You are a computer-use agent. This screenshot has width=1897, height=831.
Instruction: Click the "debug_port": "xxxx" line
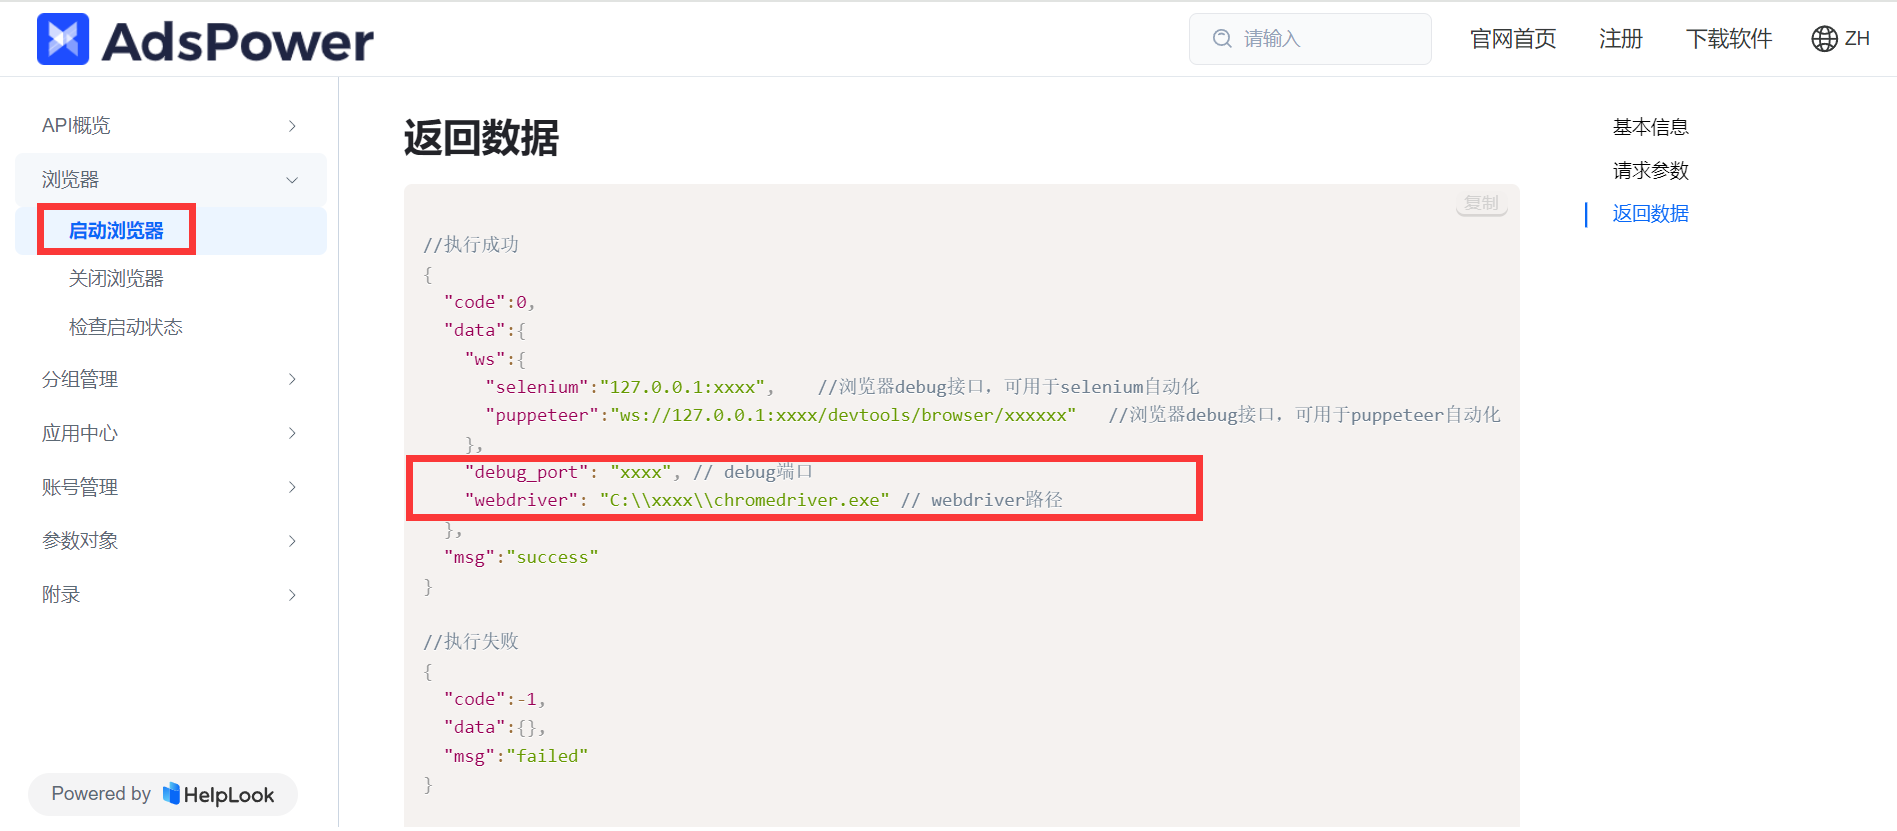coord(572,472)
